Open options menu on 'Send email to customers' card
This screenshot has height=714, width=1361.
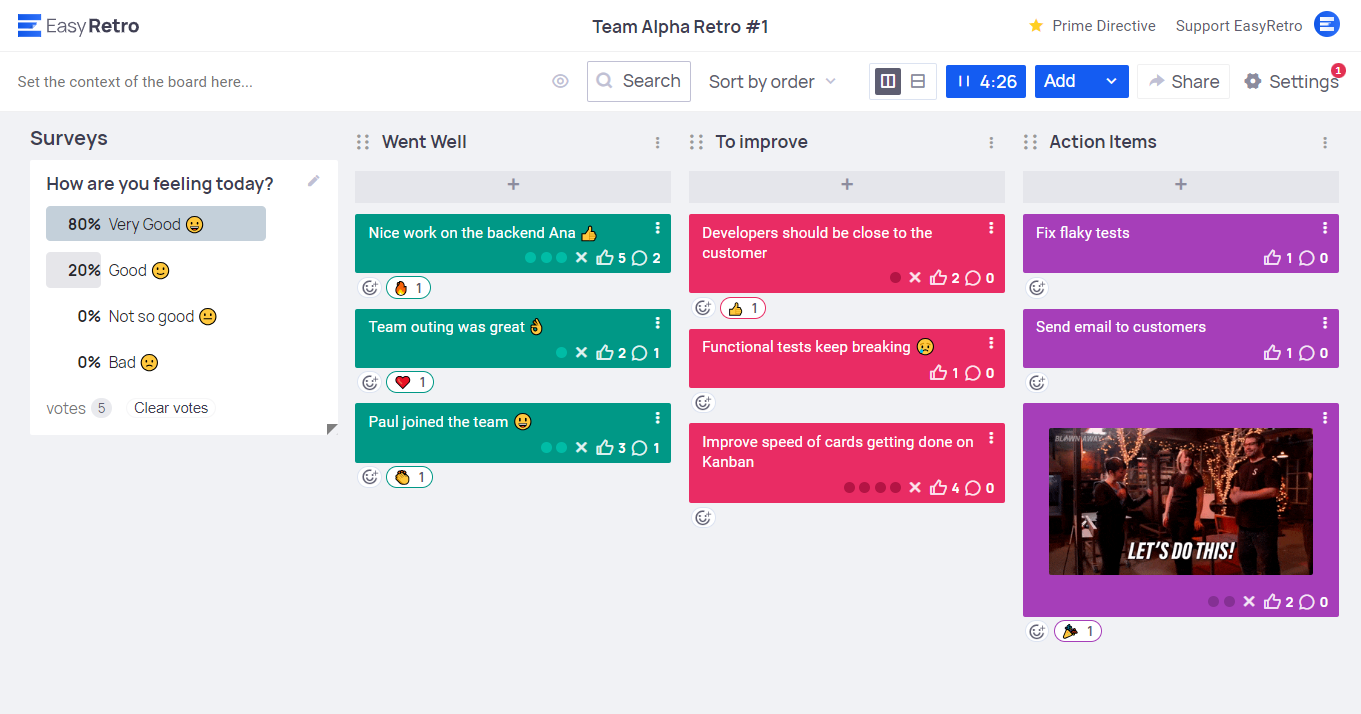pos(1325,323)
